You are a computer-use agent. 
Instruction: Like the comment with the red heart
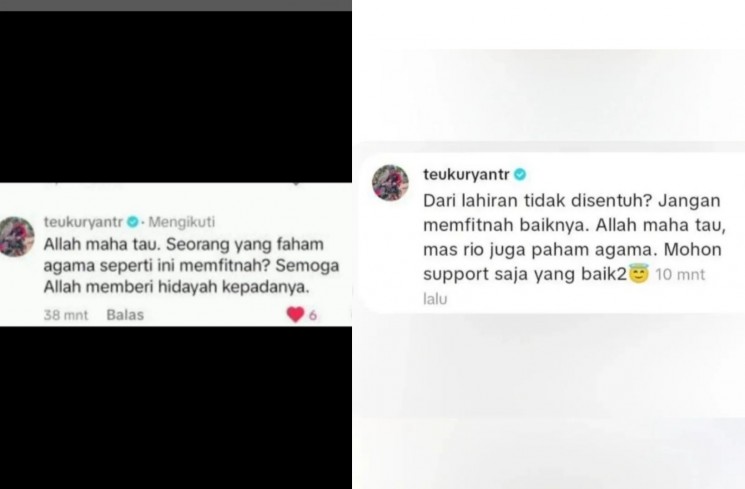(295, 314)
